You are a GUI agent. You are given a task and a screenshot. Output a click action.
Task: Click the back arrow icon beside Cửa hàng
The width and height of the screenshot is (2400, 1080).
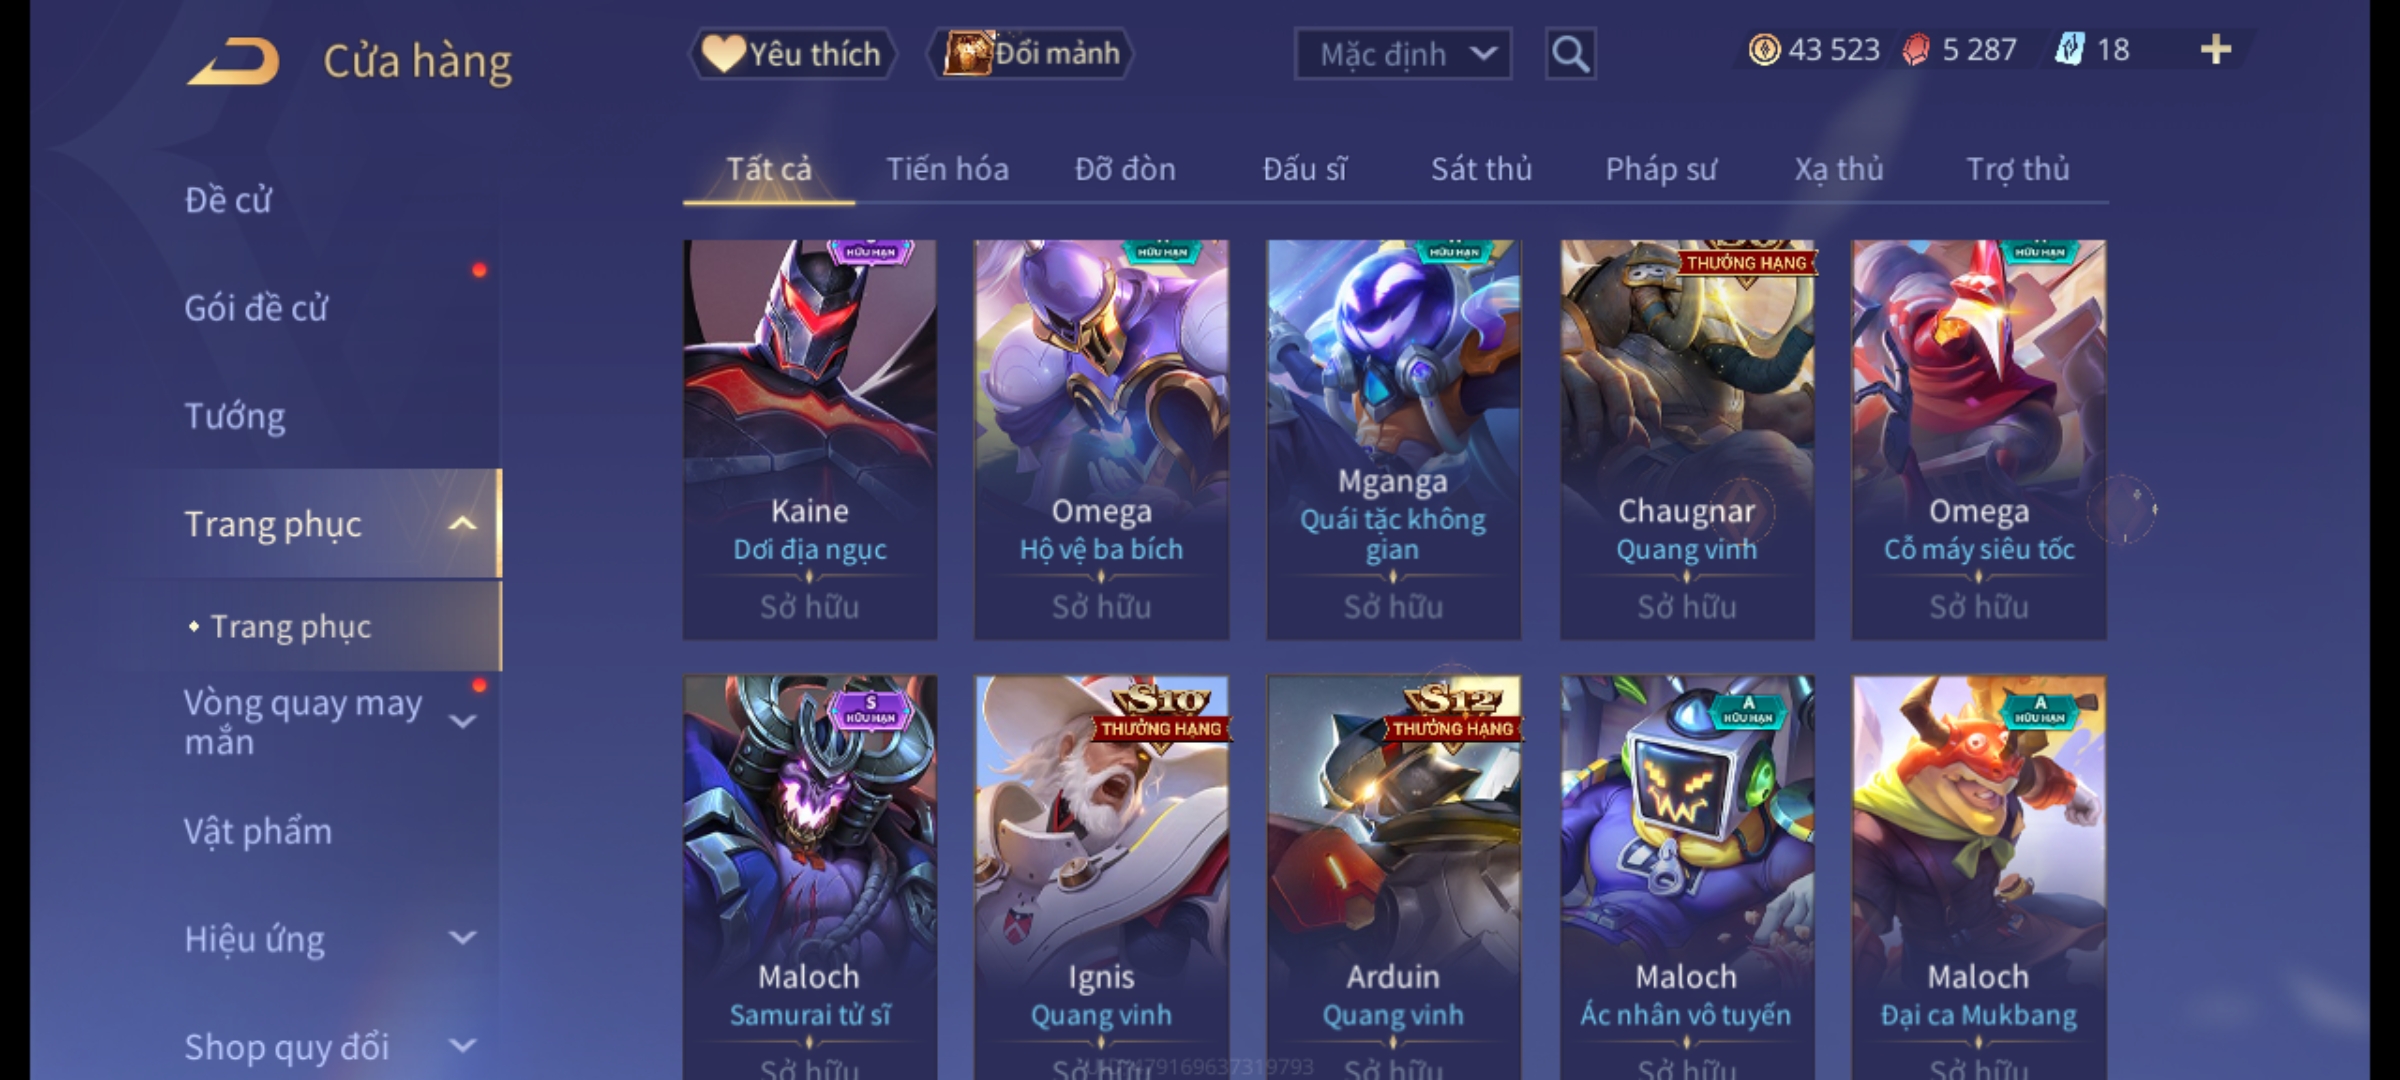pos(233,62)
